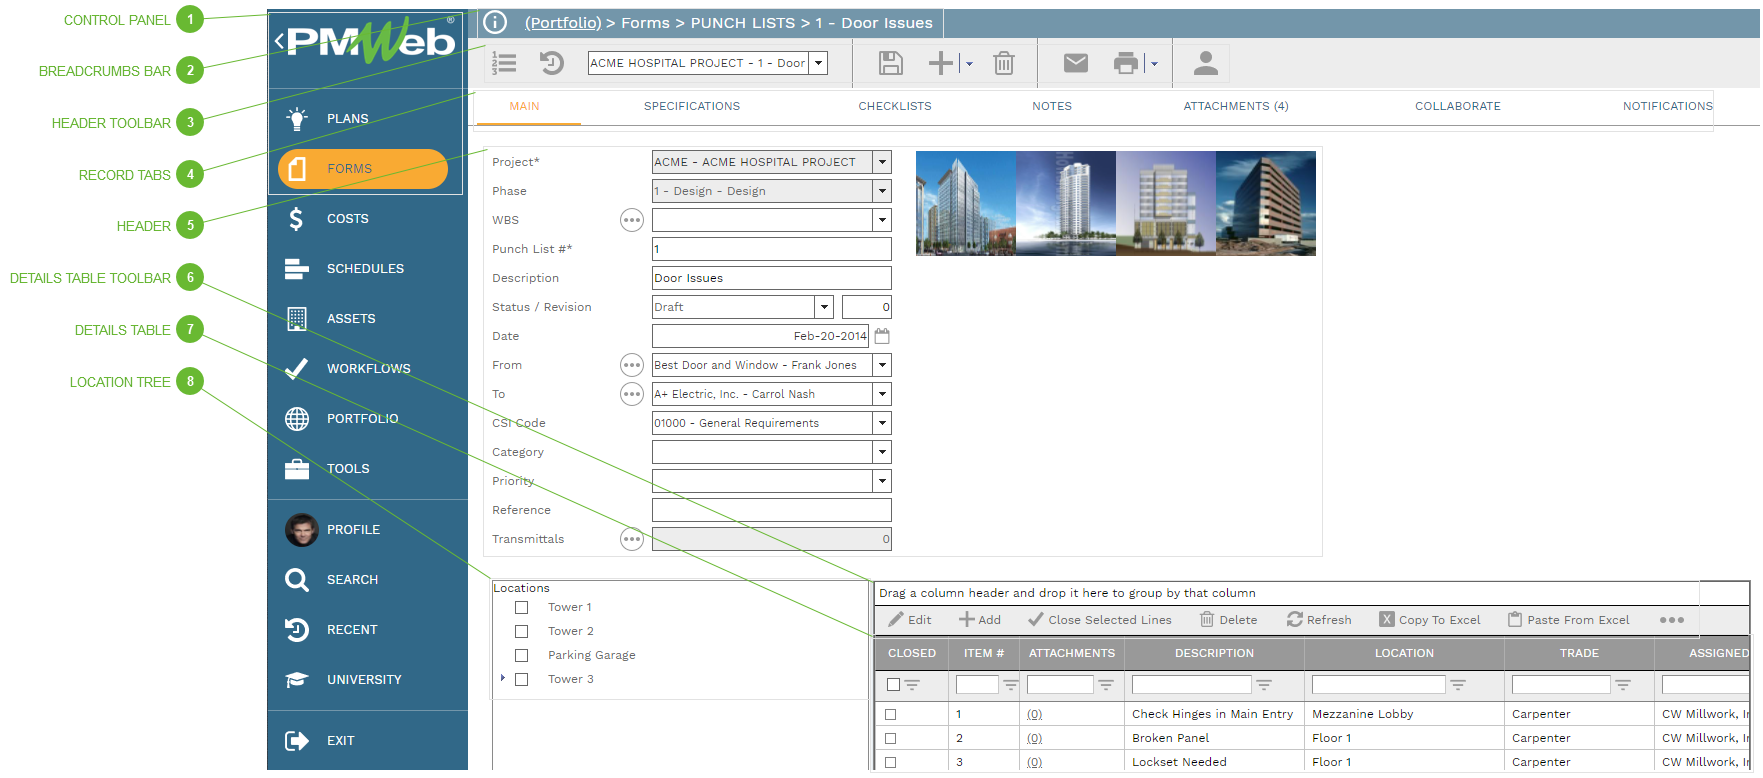The width and height of the screenshot is (1763, 778).
Task: Expand the Tower 3 tree node arrow
Action: (x=502, y=679)
